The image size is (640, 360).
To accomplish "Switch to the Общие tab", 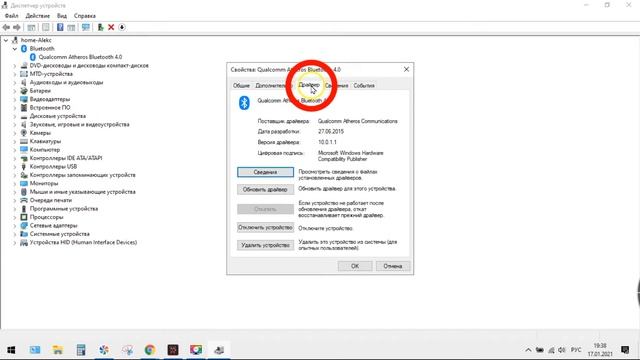I will [241, 85].
